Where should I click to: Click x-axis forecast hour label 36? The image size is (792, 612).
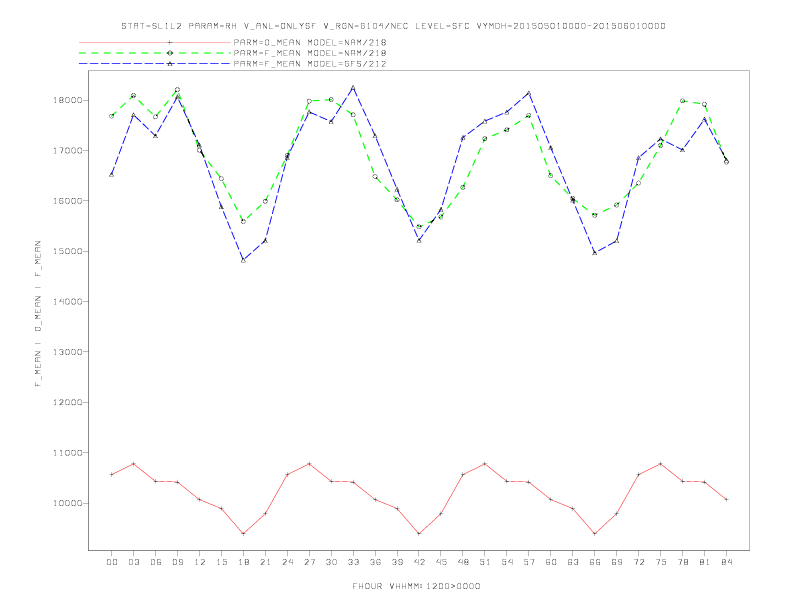tap(375, 562)
